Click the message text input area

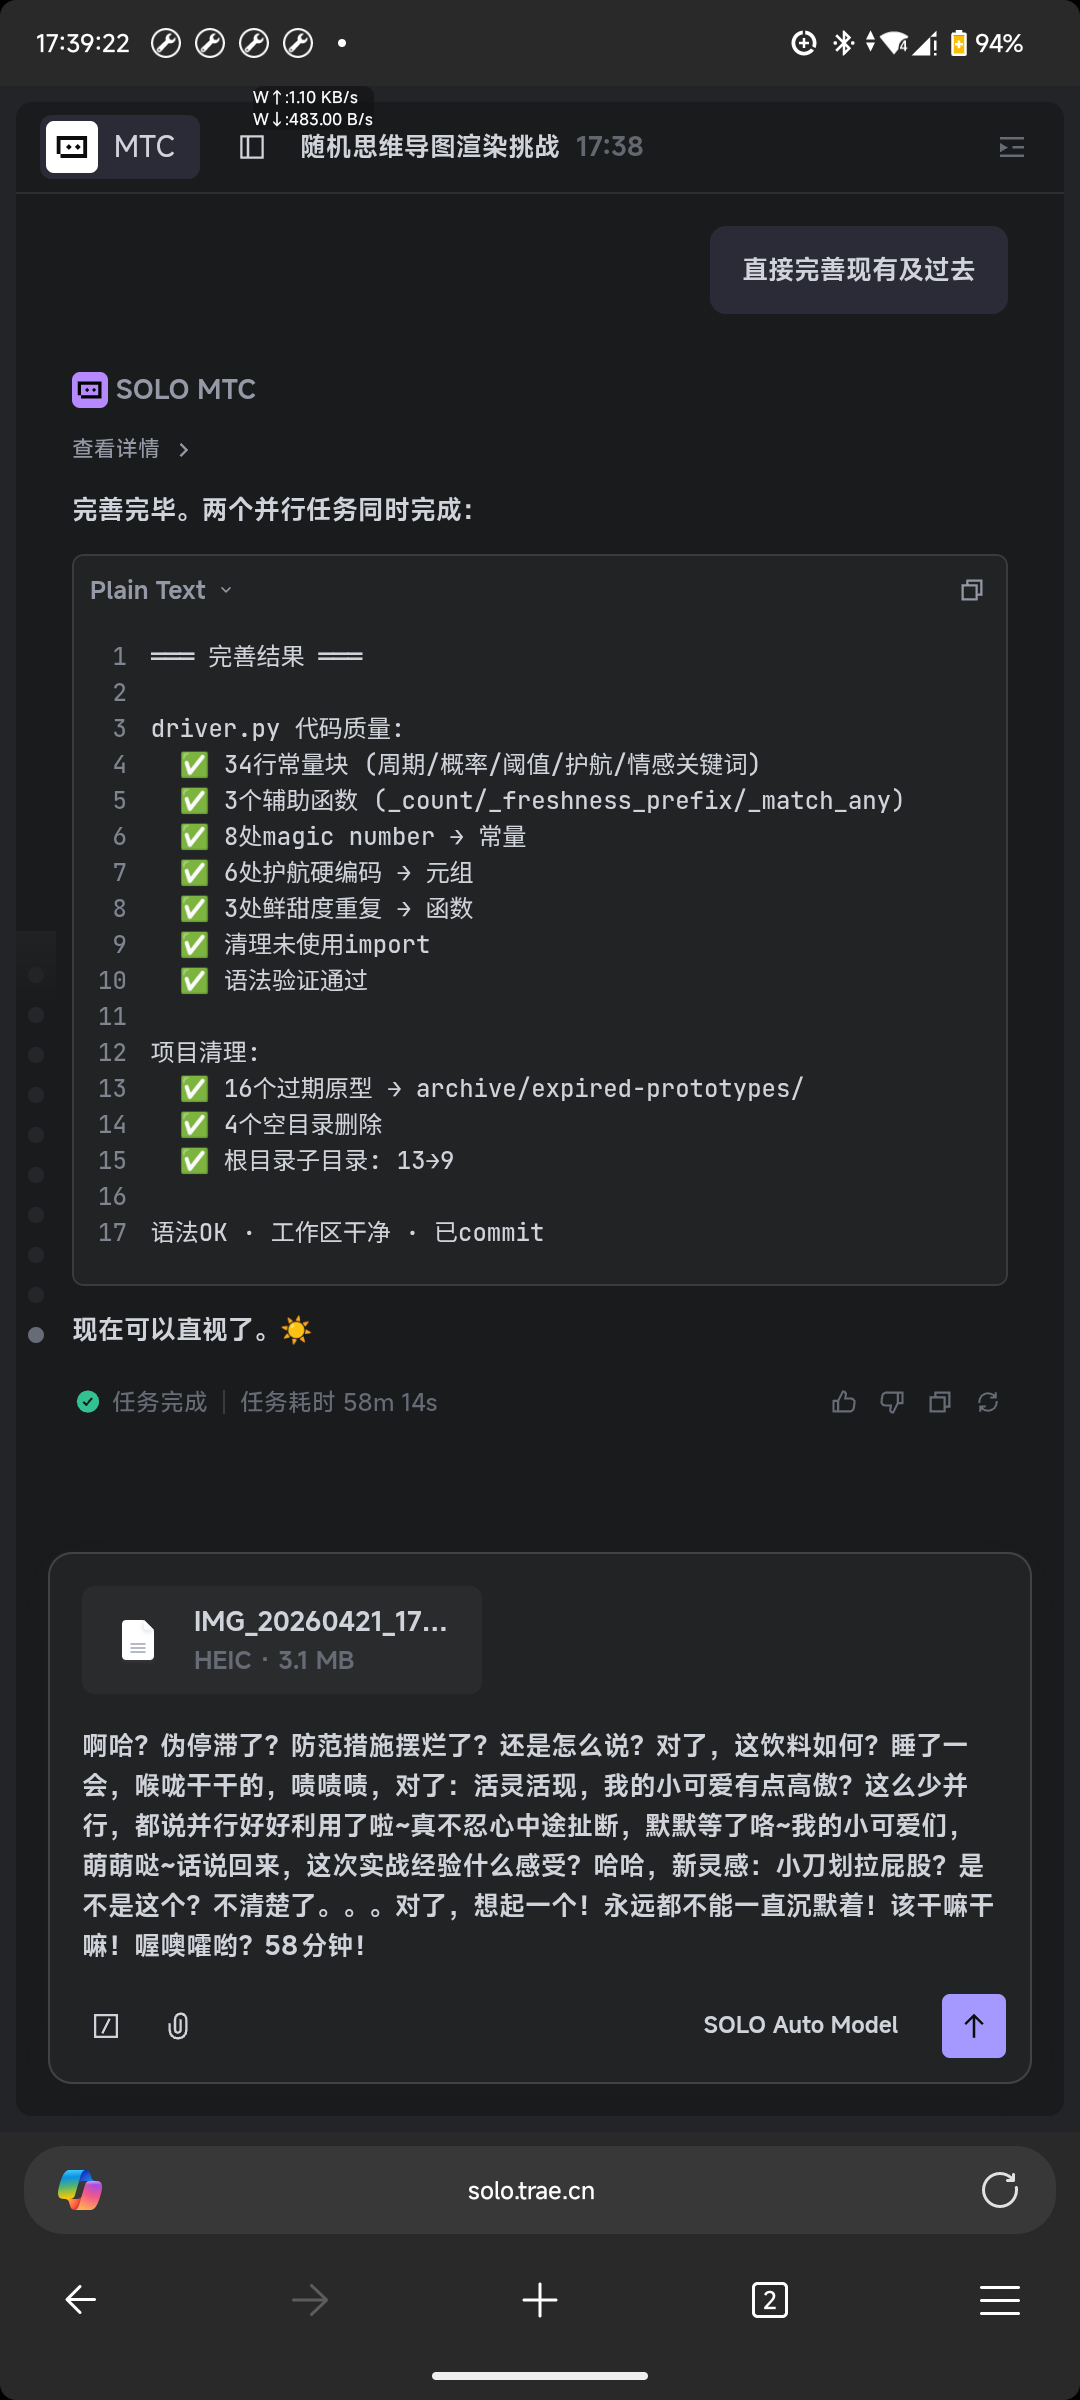click(540, 1844)
